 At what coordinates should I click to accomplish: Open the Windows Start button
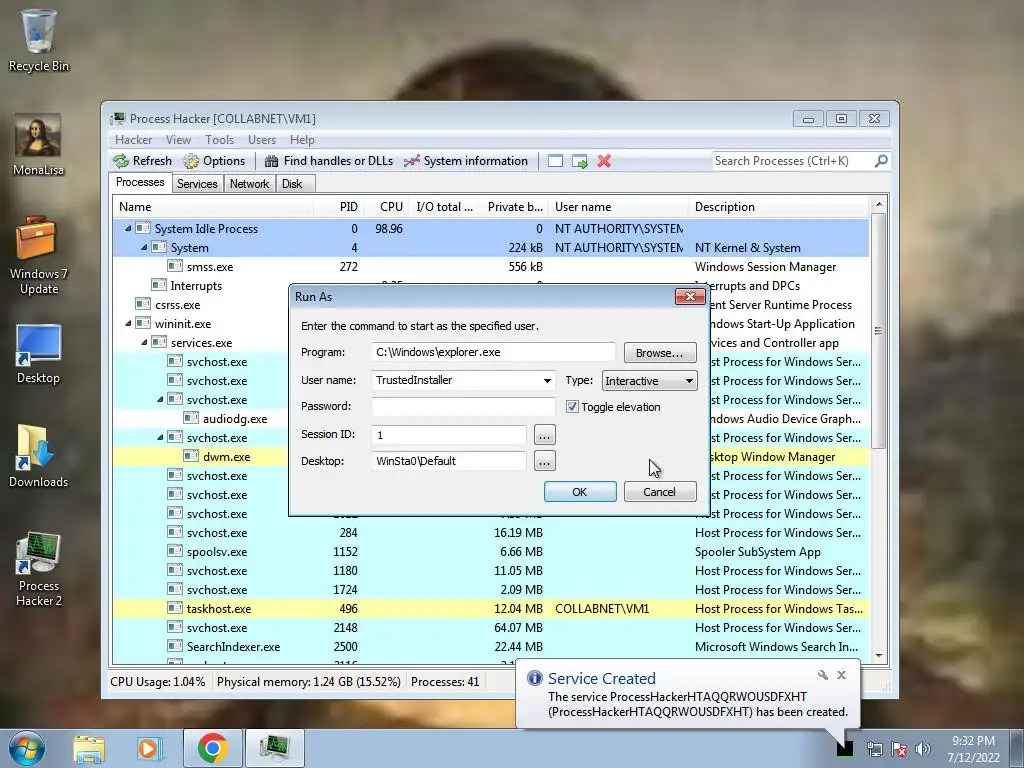coord(26,748)
